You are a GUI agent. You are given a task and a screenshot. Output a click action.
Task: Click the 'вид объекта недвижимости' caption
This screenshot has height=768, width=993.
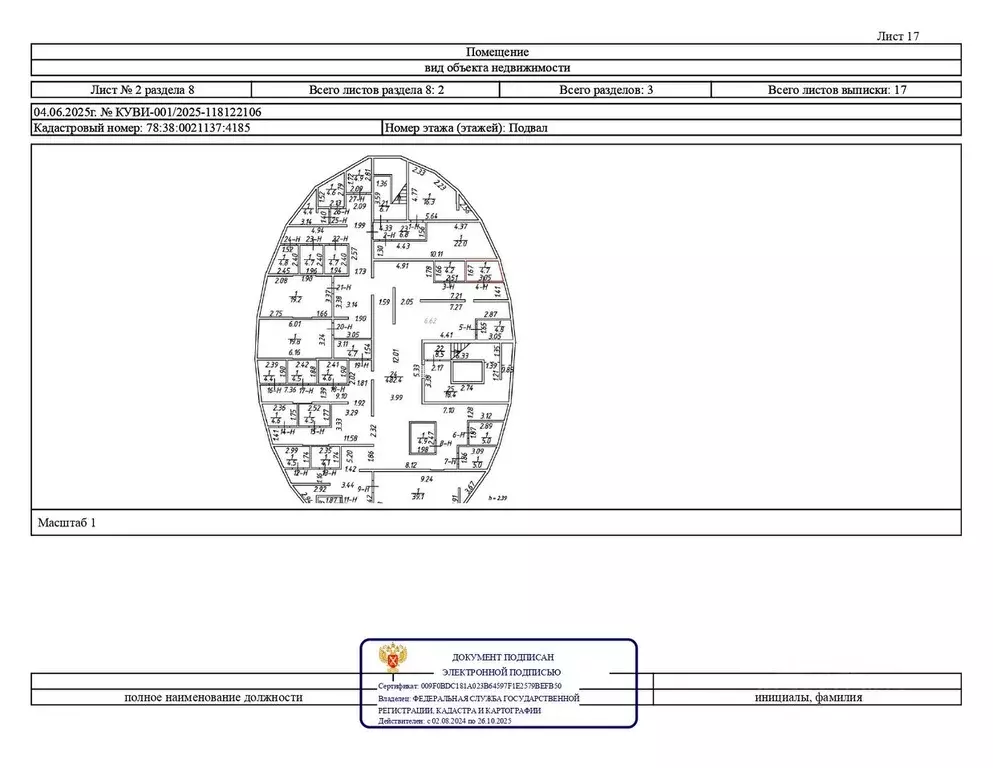[x=497, y=68]
